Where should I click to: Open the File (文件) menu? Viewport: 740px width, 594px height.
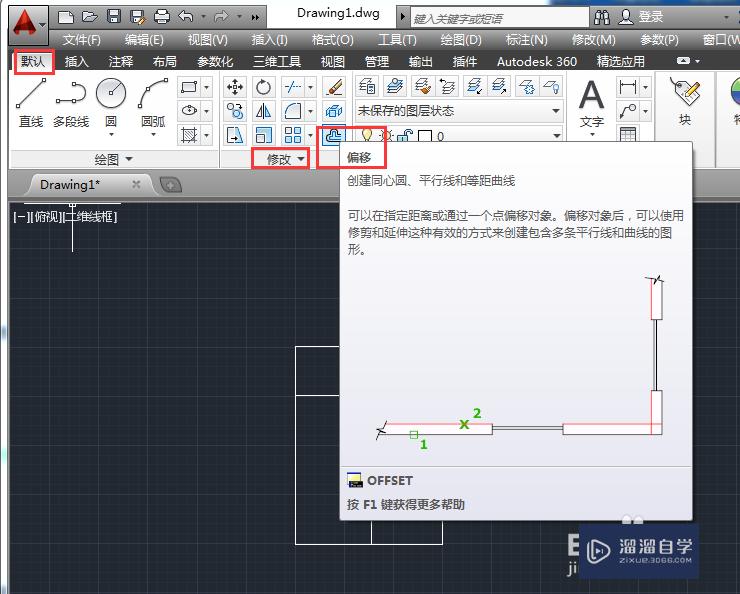(81, 40)
